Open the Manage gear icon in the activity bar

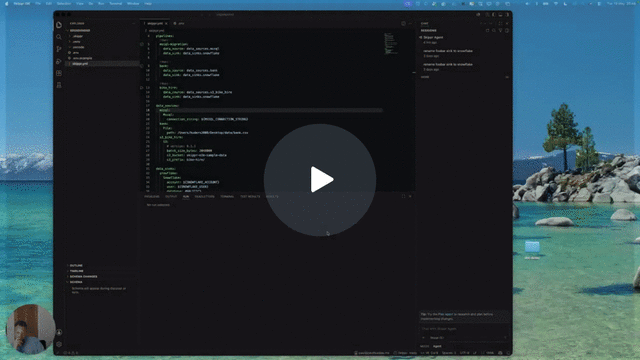click(x=59, y=344)
